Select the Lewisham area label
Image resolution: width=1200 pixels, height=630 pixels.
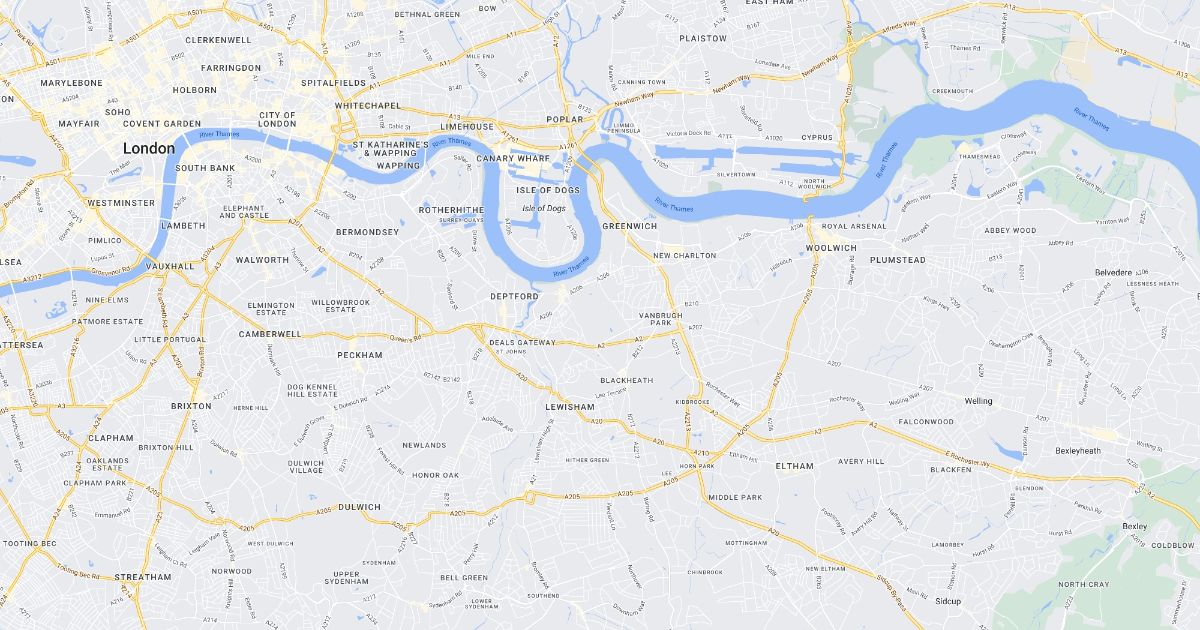570,407
